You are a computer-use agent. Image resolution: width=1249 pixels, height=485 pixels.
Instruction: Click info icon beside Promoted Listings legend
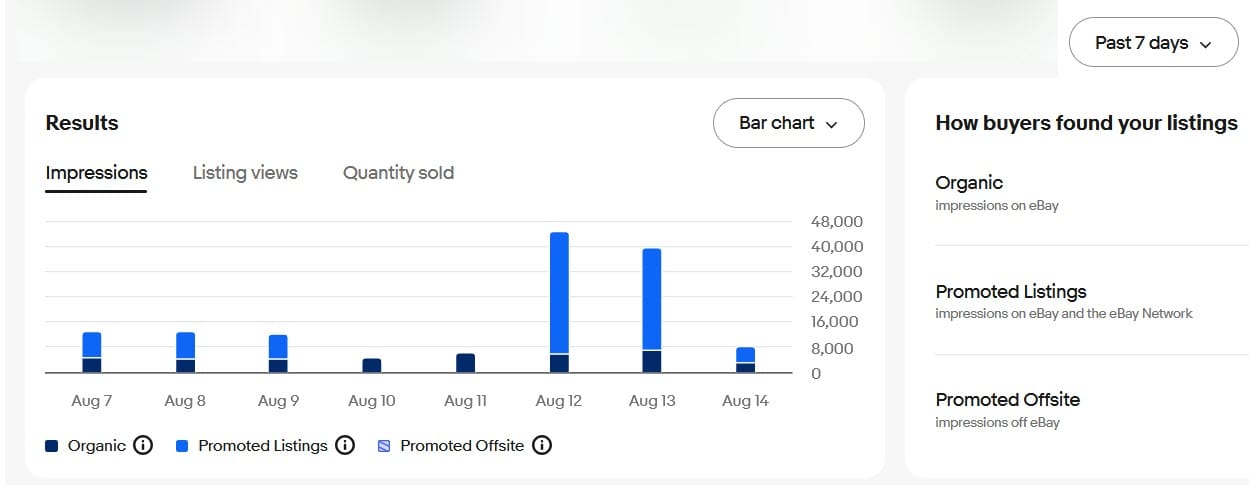pos(345,445)
